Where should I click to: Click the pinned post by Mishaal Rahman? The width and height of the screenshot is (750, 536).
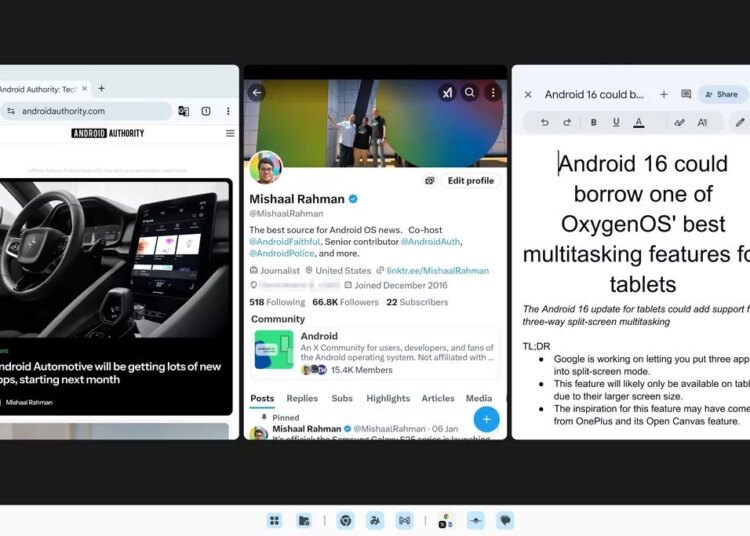375,427
